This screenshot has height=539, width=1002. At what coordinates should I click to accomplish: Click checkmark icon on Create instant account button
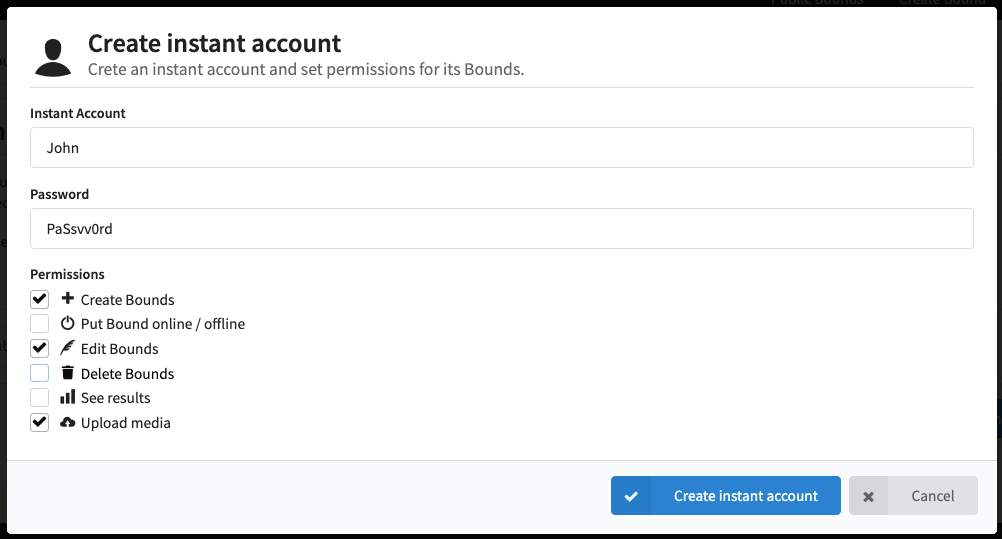[x=631, y=496]
